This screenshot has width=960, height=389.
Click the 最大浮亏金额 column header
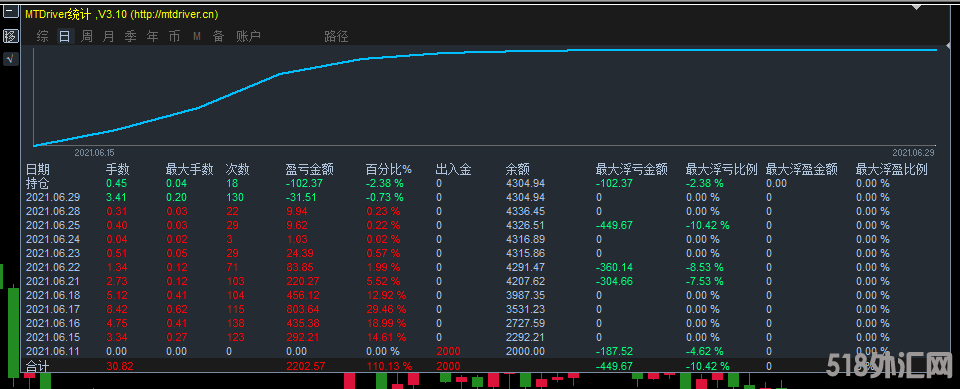tap(632, 169)
